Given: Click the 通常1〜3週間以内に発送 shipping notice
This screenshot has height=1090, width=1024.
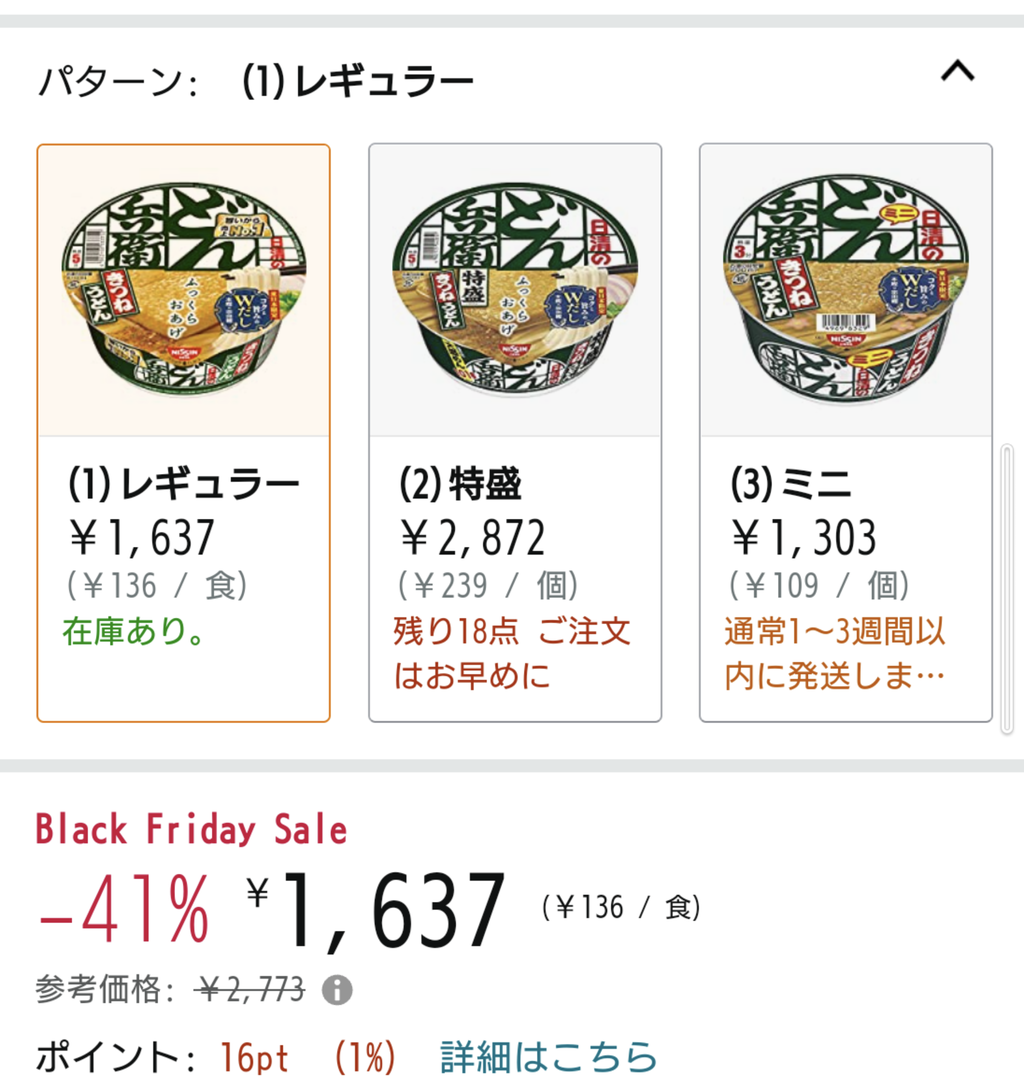Looking at the screenshot, I should point(835,653).
